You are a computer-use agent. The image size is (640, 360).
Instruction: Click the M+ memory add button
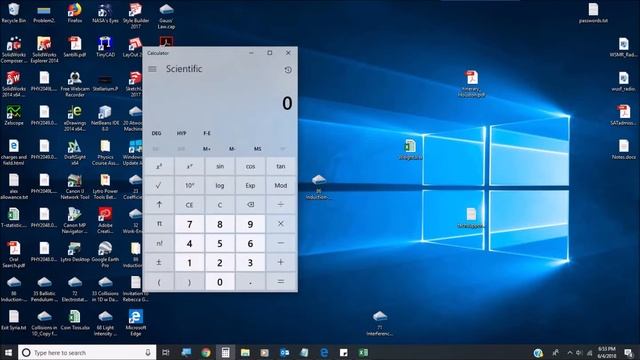pyautogui.click(x=207, y=149)
